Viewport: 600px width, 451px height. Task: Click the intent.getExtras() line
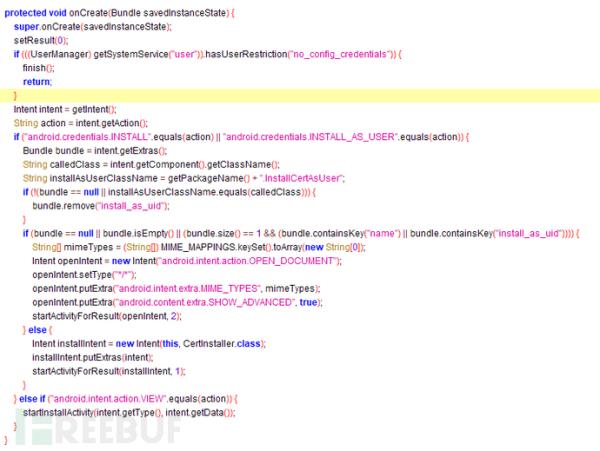point(95,149)
